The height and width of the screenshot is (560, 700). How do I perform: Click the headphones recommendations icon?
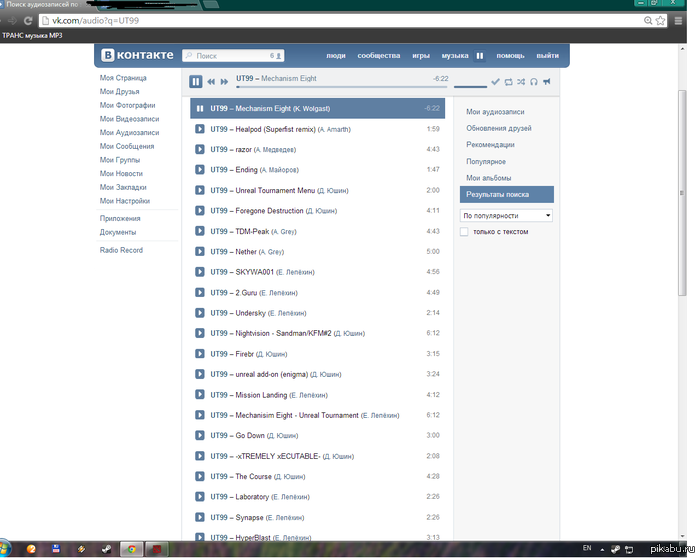click(534, 82)
